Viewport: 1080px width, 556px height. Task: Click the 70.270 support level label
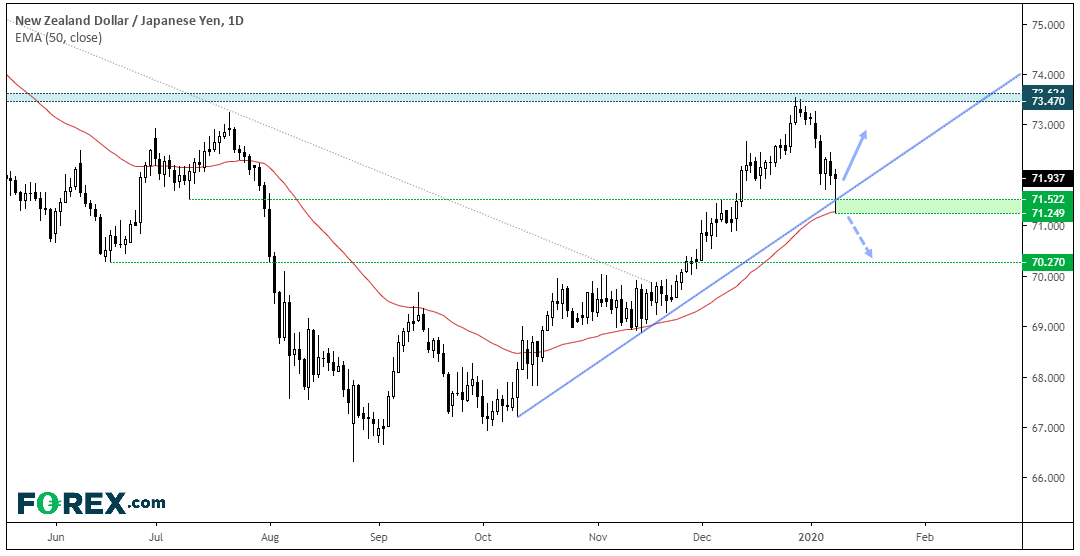[1048, 262]
